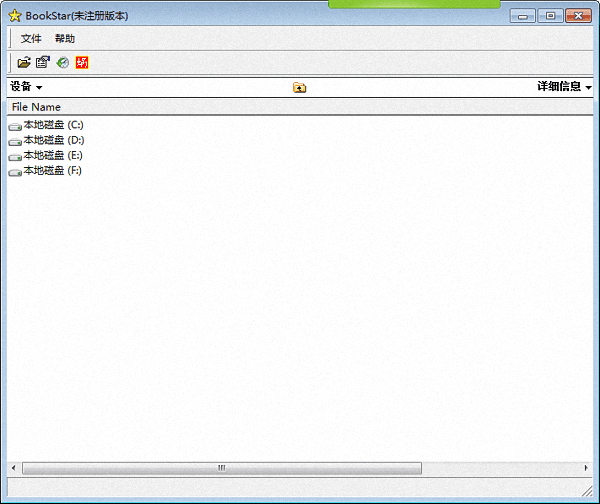Click the File Name column header
This screenshot has width=600, height=504.
[x=36, y=107]
